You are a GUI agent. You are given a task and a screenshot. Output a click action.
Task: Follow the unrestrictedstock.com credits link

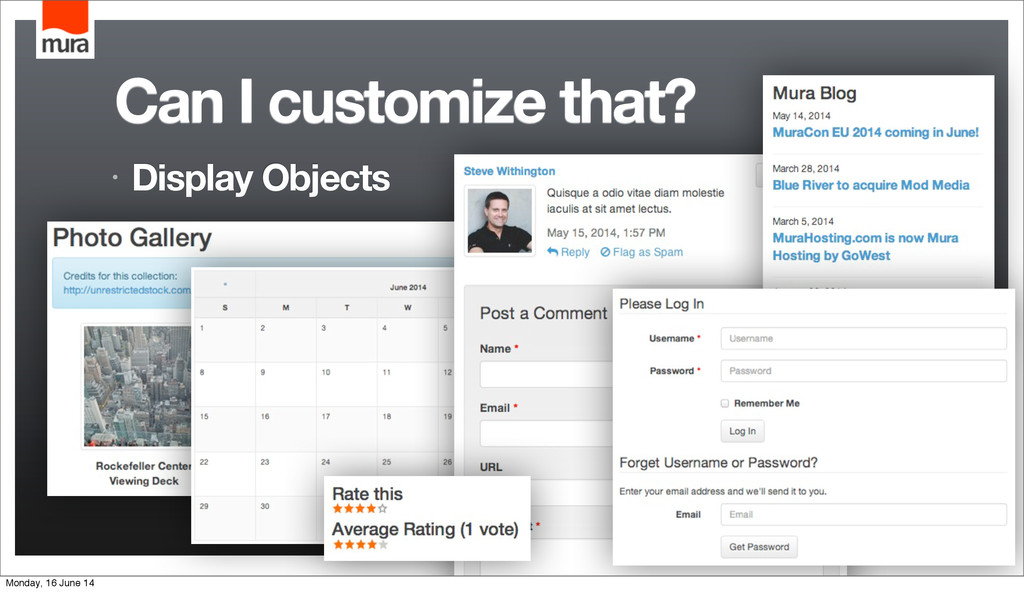point(127,290)
